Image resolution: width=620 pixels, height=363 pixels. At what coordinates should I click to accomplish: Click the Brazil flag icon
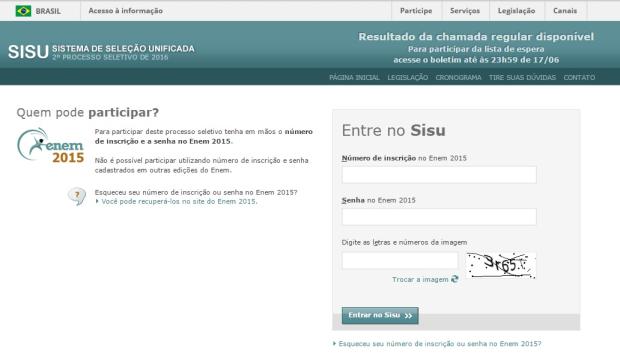[23, 11]
